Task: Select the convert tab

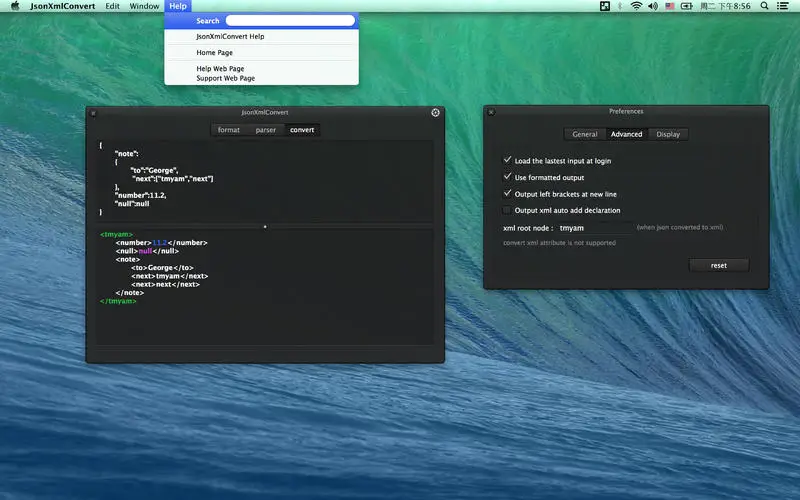Action: coord(302,130)
